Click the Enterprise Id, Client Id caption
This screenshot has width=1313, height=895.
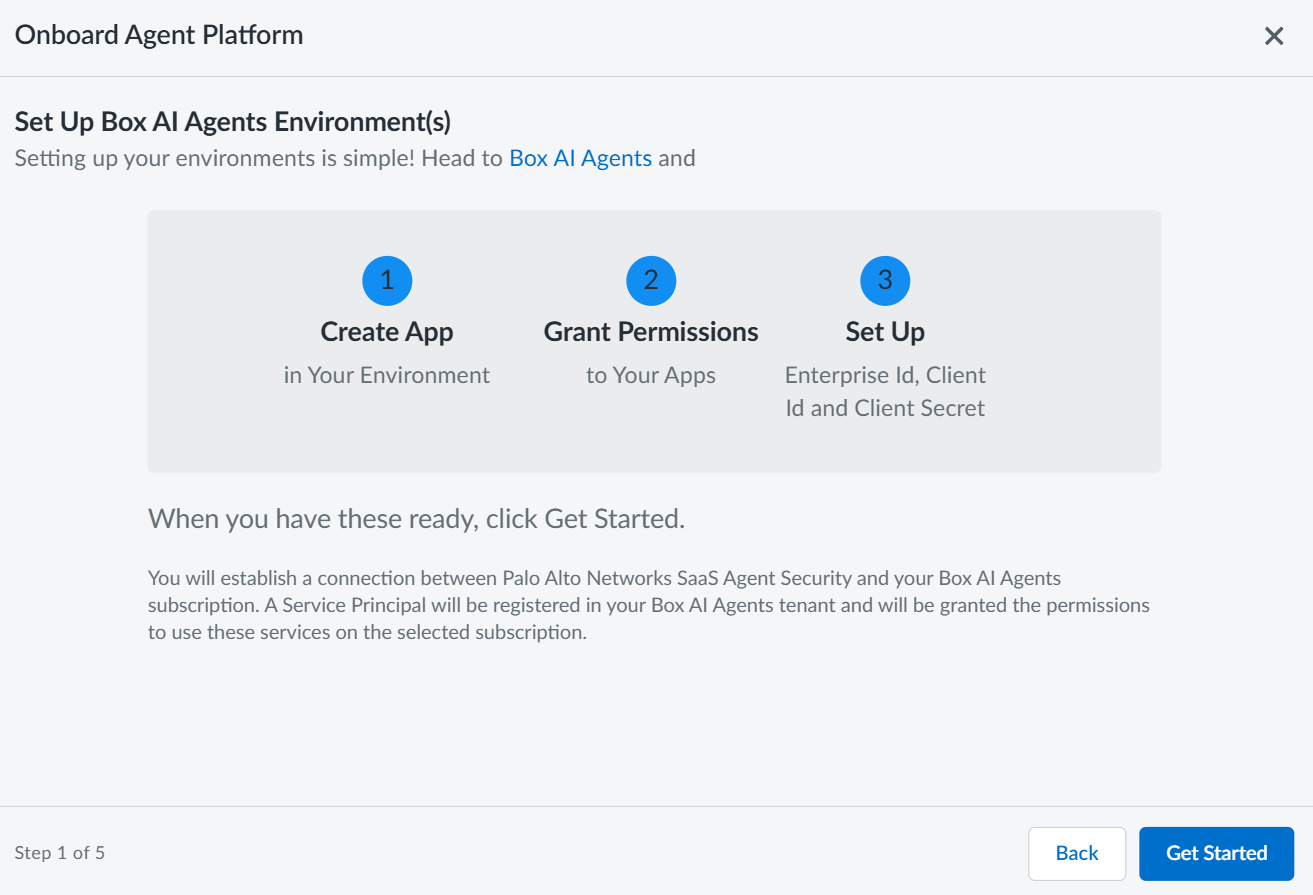tap(885, 391)
